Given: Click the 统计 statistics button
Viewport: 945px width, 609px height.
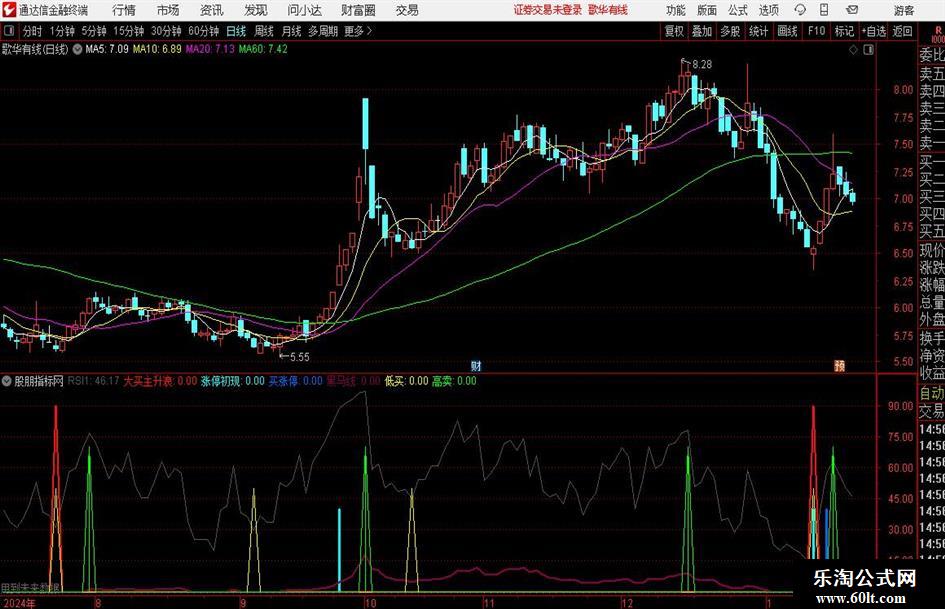Looking at the screenshot, I should [x=758, y=31].
